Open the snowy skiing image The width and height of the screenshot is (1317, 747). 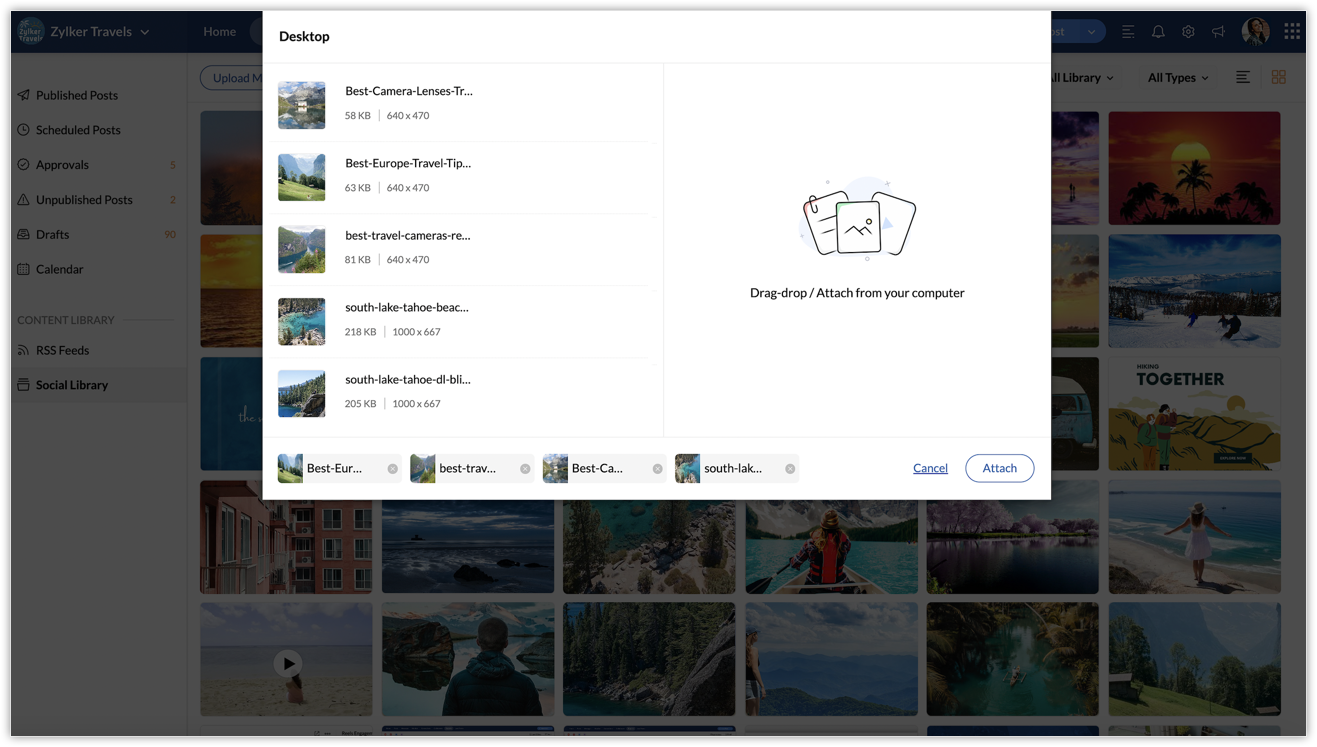click(x=1194, y=291)
